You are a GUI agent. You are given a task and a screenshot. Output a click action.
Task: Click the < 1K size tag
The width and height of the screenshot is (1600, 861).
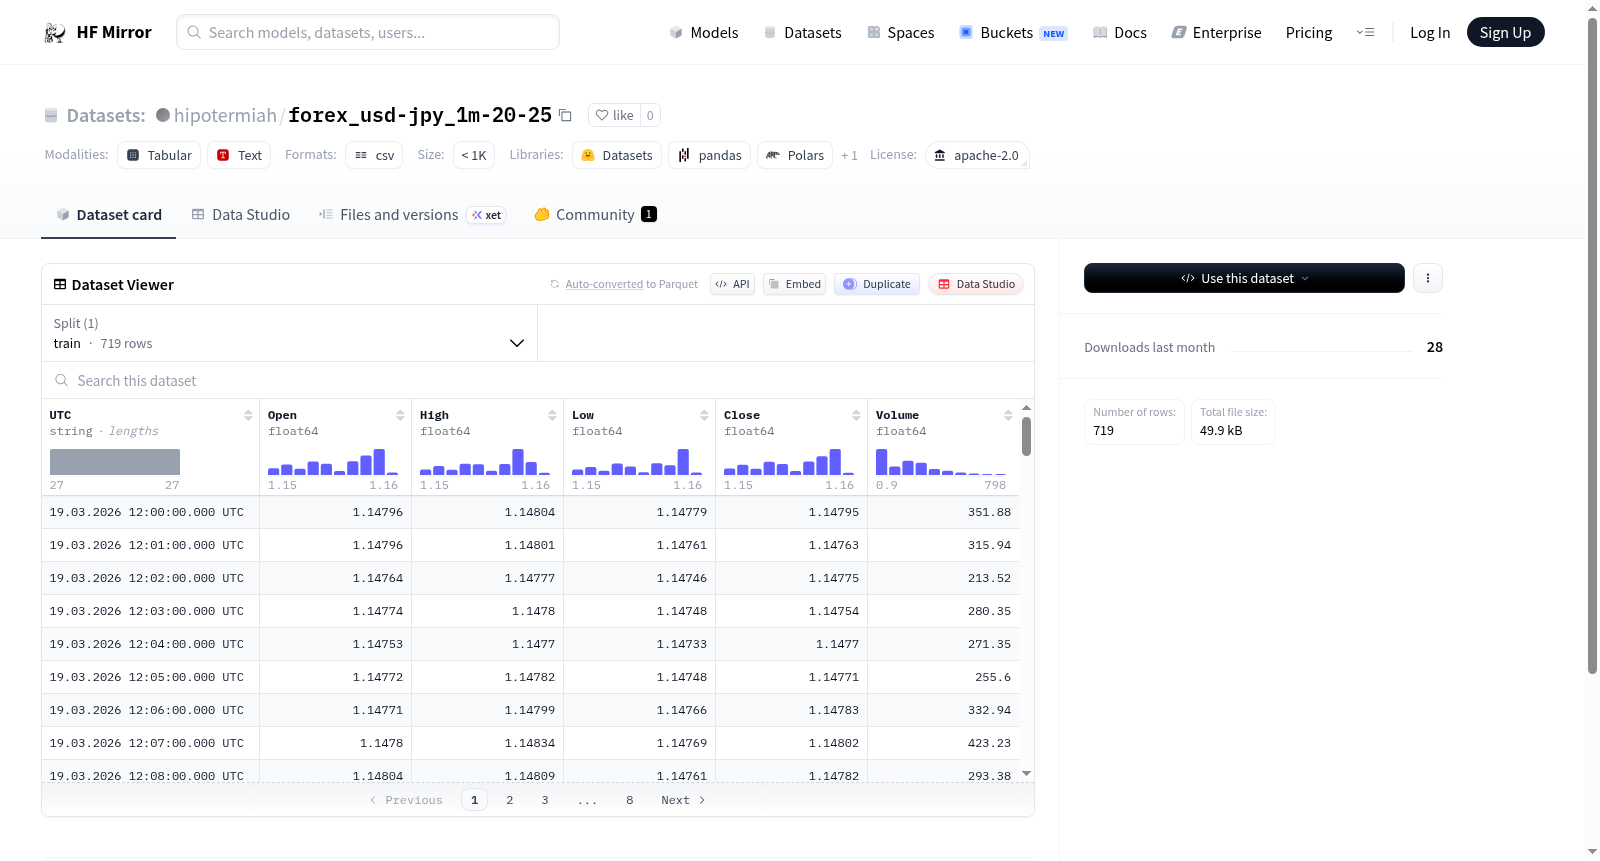coord(474,155)
